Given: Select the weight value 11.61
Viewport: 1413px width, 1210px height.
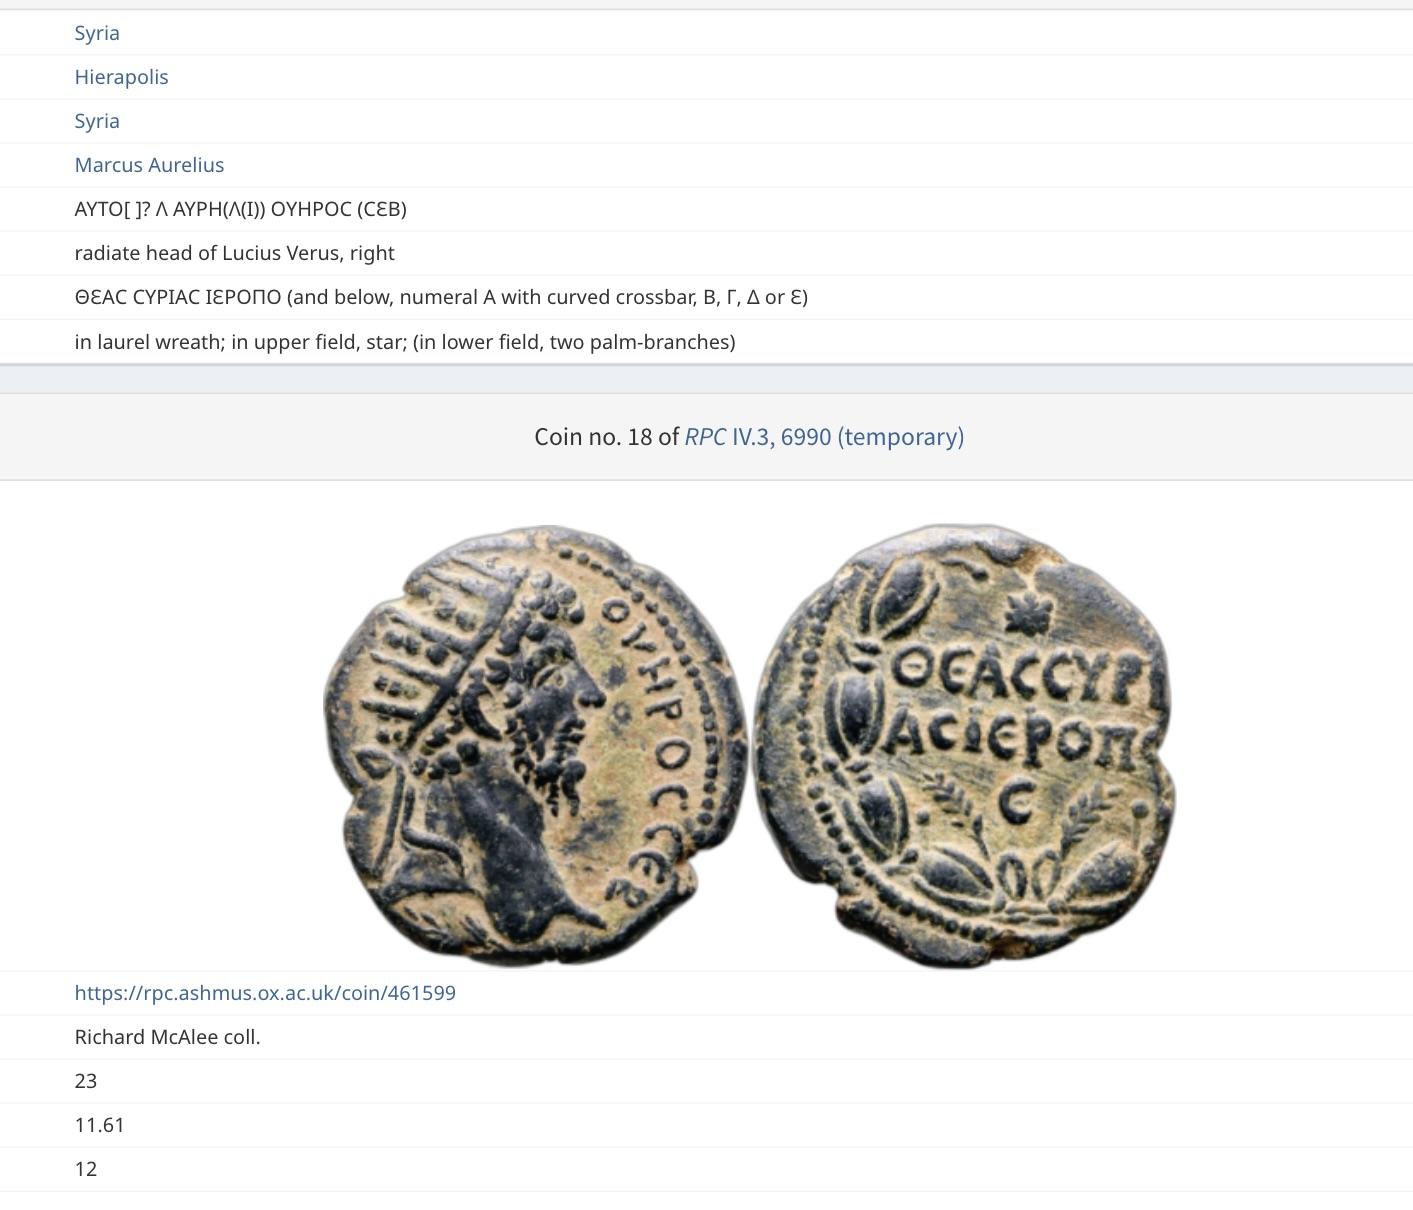Looking at the screenshot, I should pyautogui.click(x=99, y=1125).
